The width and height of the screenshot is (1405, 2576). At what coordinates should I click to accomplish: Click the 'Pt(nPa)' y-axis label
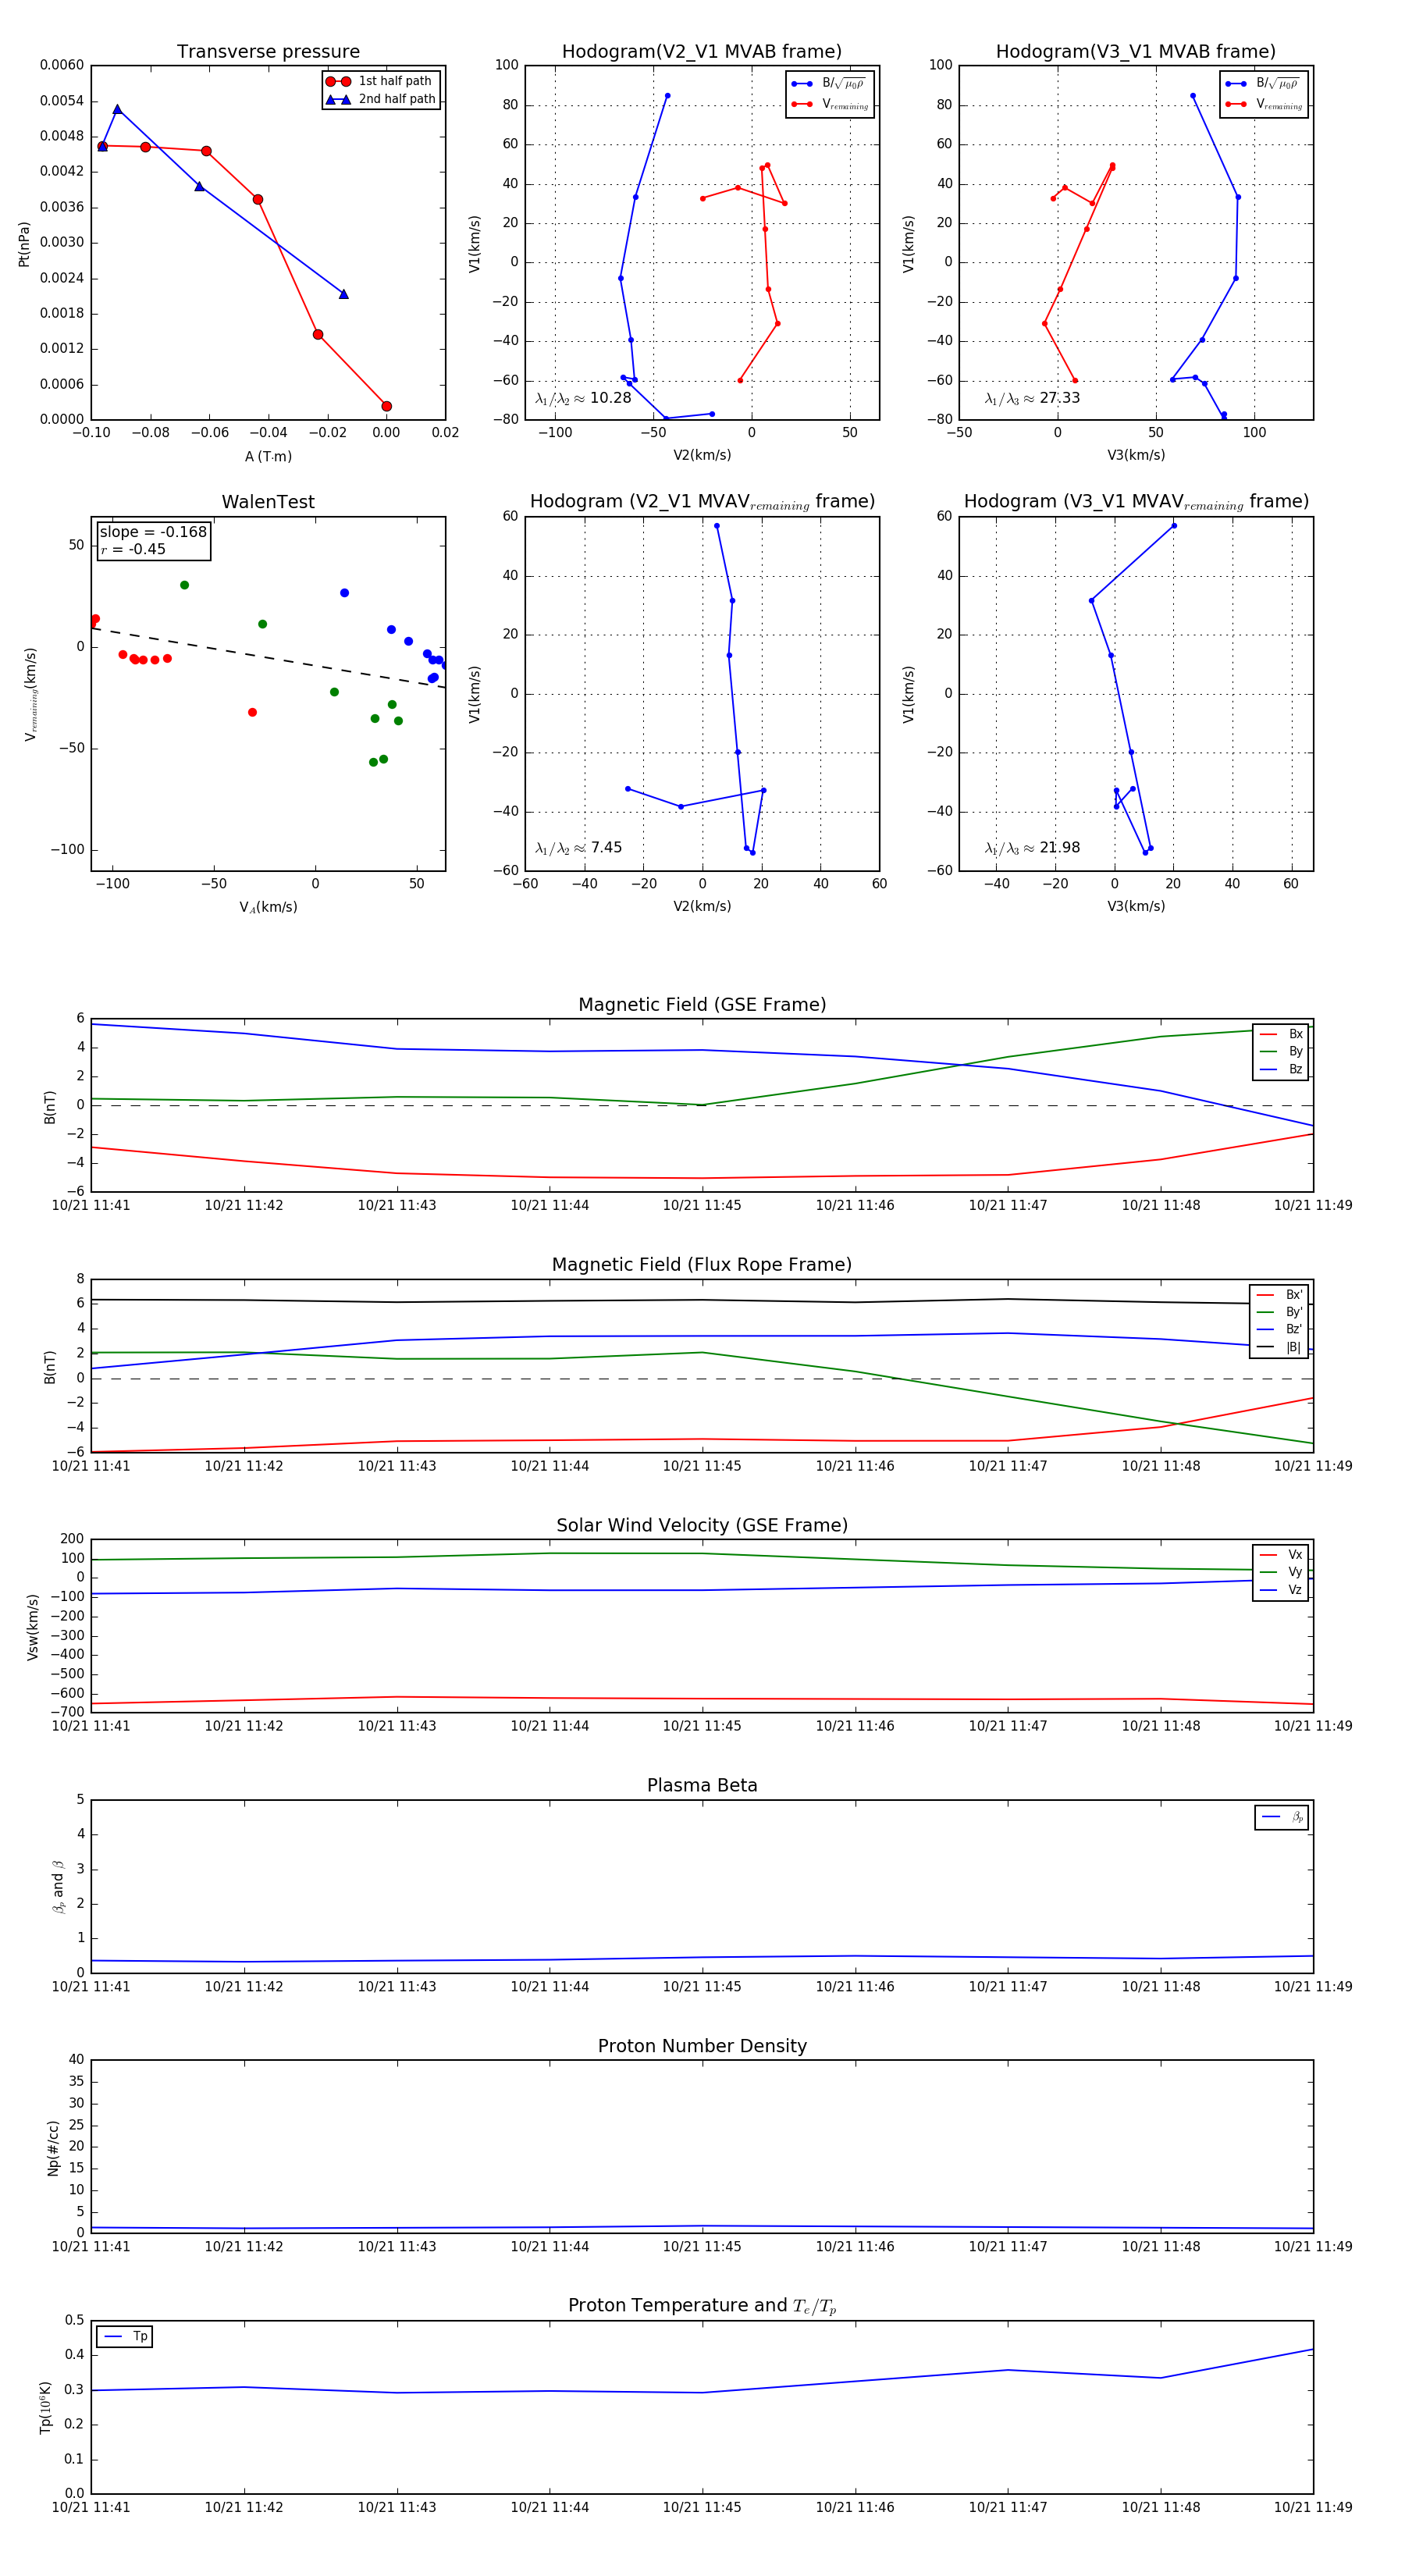(x=24, y=243)
